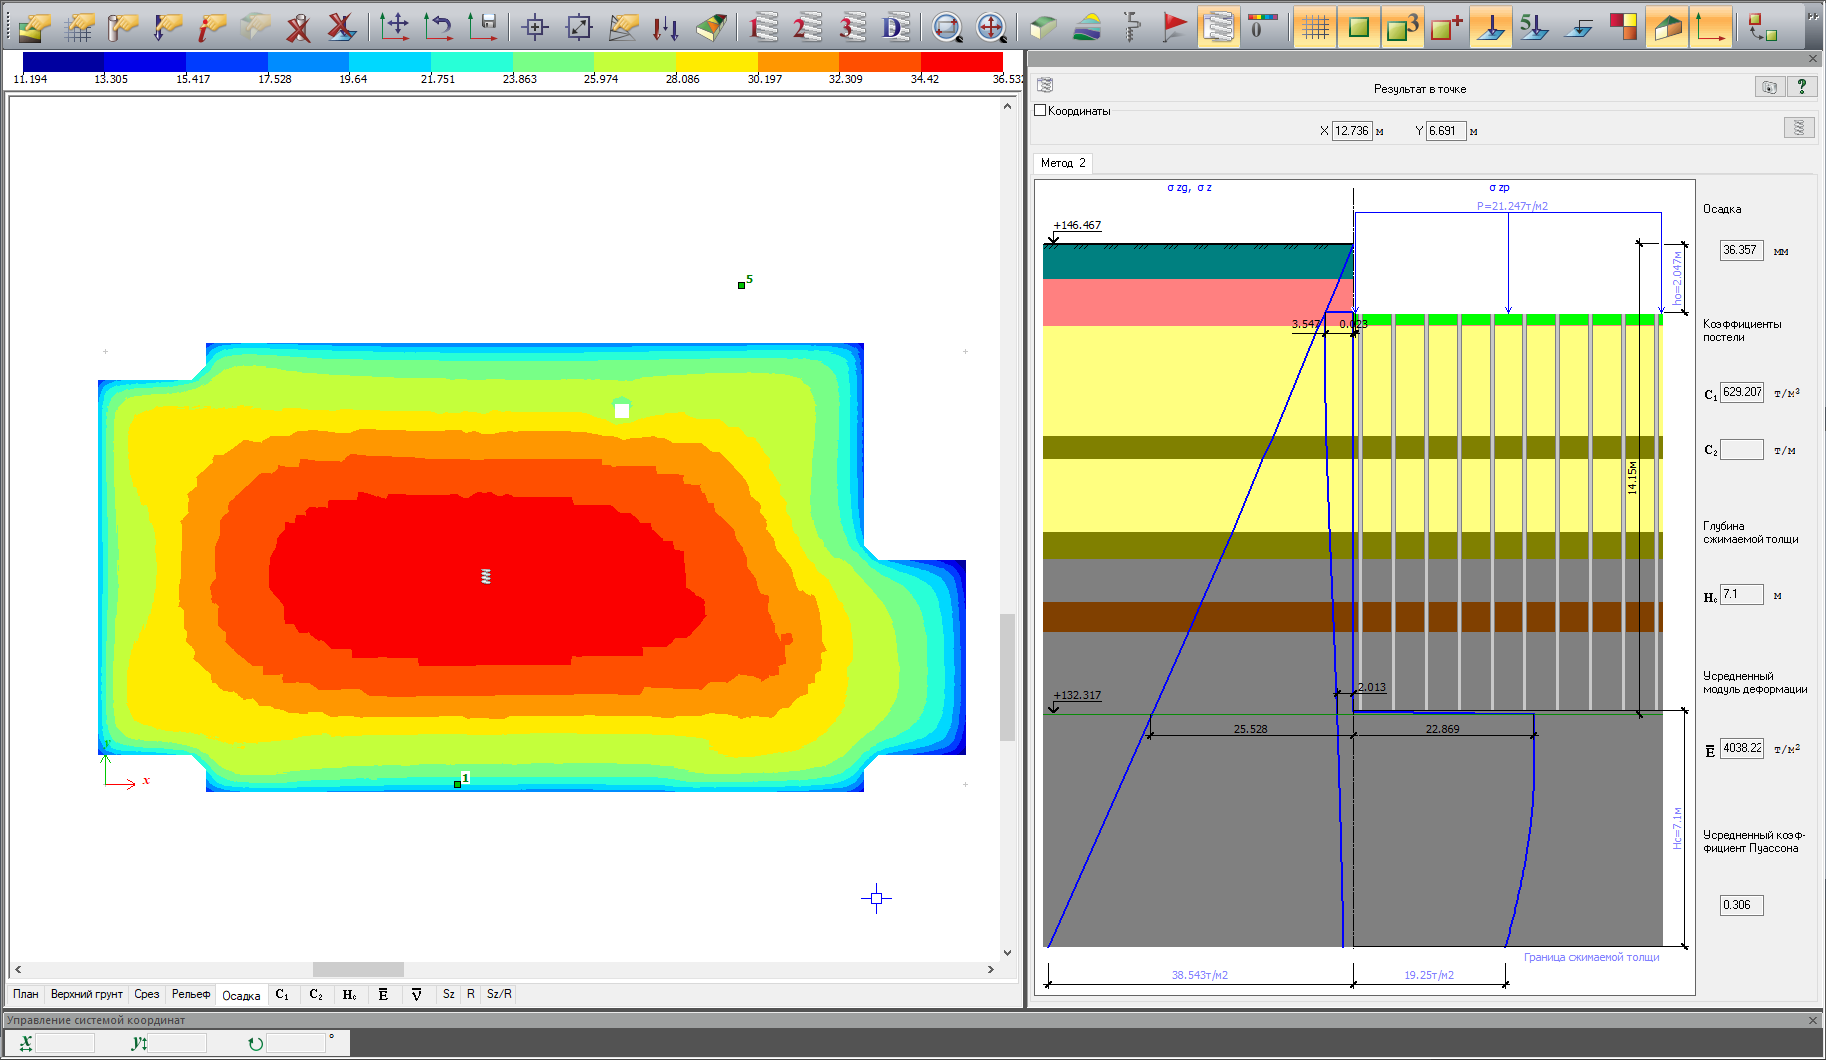Switch to the Рельеф tab
Screen dimensions: 1826x1060
pos(191,994)
